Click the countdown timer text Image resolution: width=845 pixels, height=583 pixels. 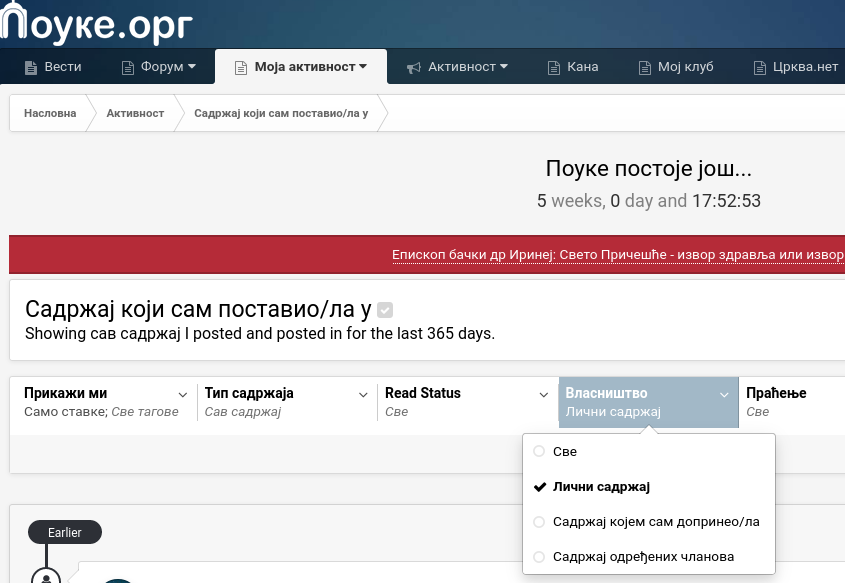(x=648, y=201)
